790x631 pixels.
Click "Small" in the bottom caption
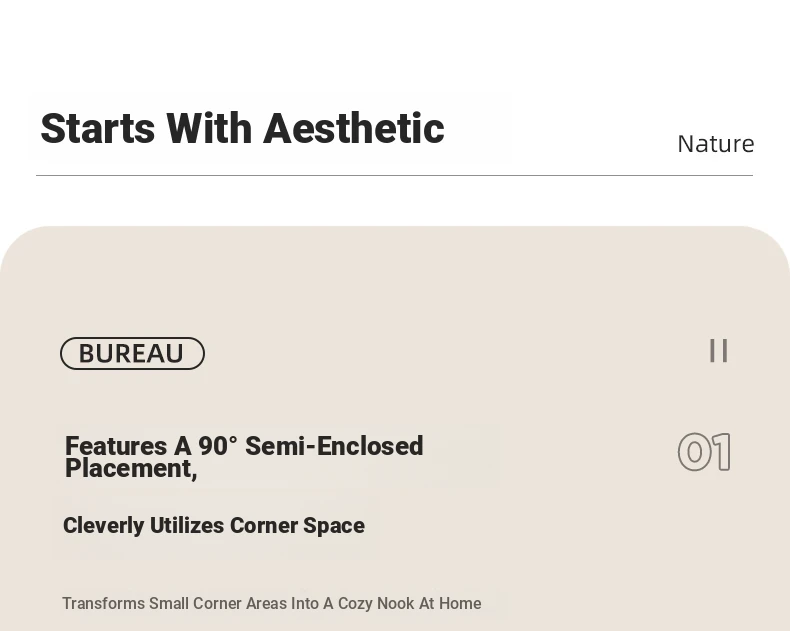[168, 604]
